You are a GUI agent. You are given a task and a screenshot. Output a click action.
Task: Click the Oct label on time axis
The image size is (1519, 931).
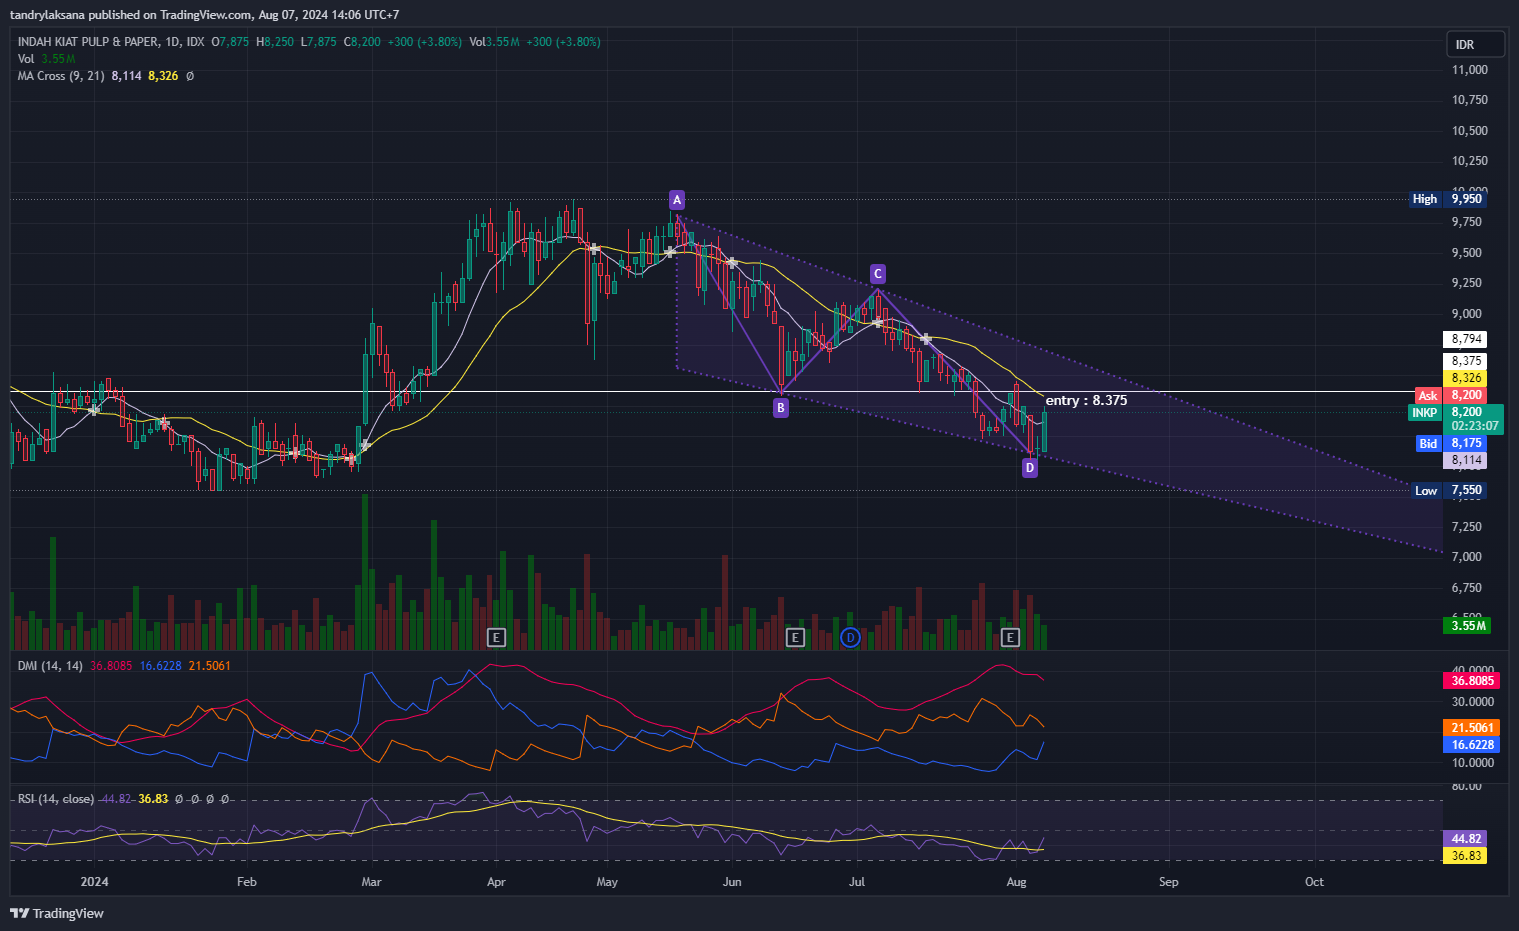click(x=1314, y=882)
